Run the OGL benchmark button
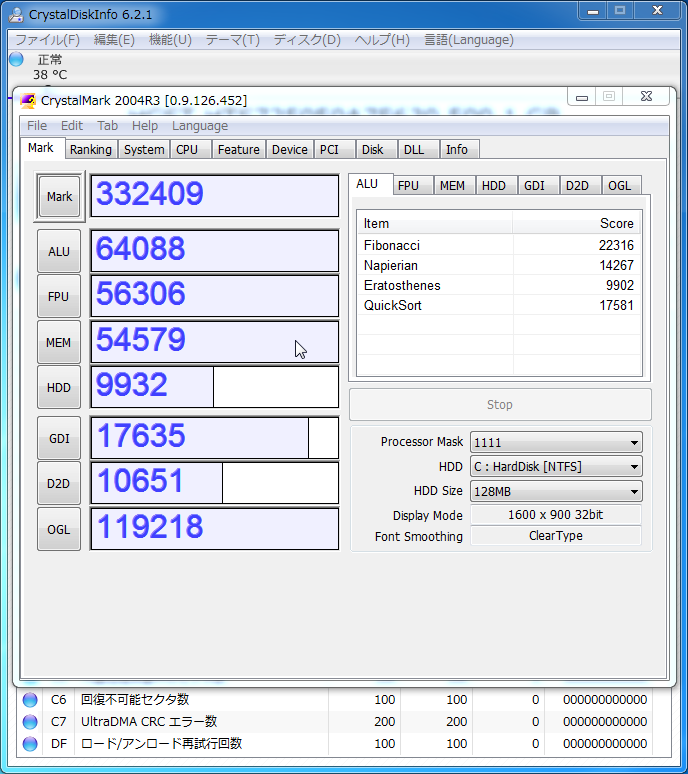 tap(59, 529)
